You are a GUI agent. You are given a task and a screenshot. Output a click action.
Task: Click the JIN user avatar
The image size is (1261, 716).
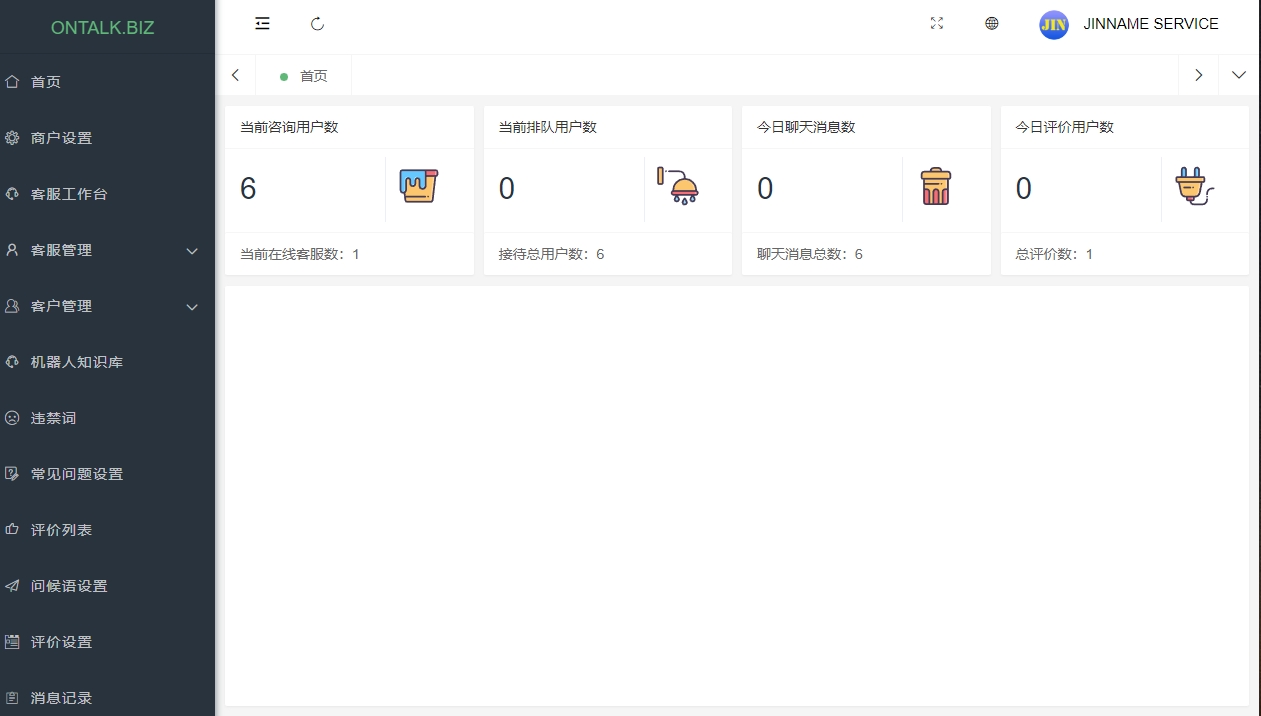tap(1054, 25)
